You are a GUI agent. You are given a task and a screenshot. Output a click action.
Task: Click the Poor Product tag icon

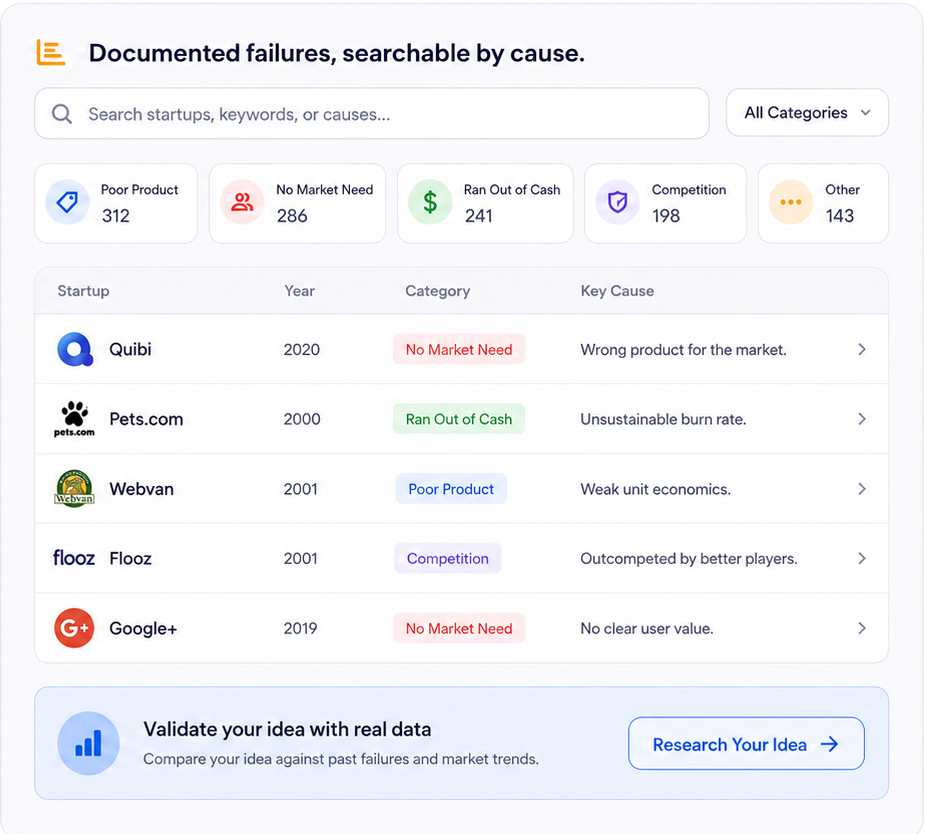point(67,202)
